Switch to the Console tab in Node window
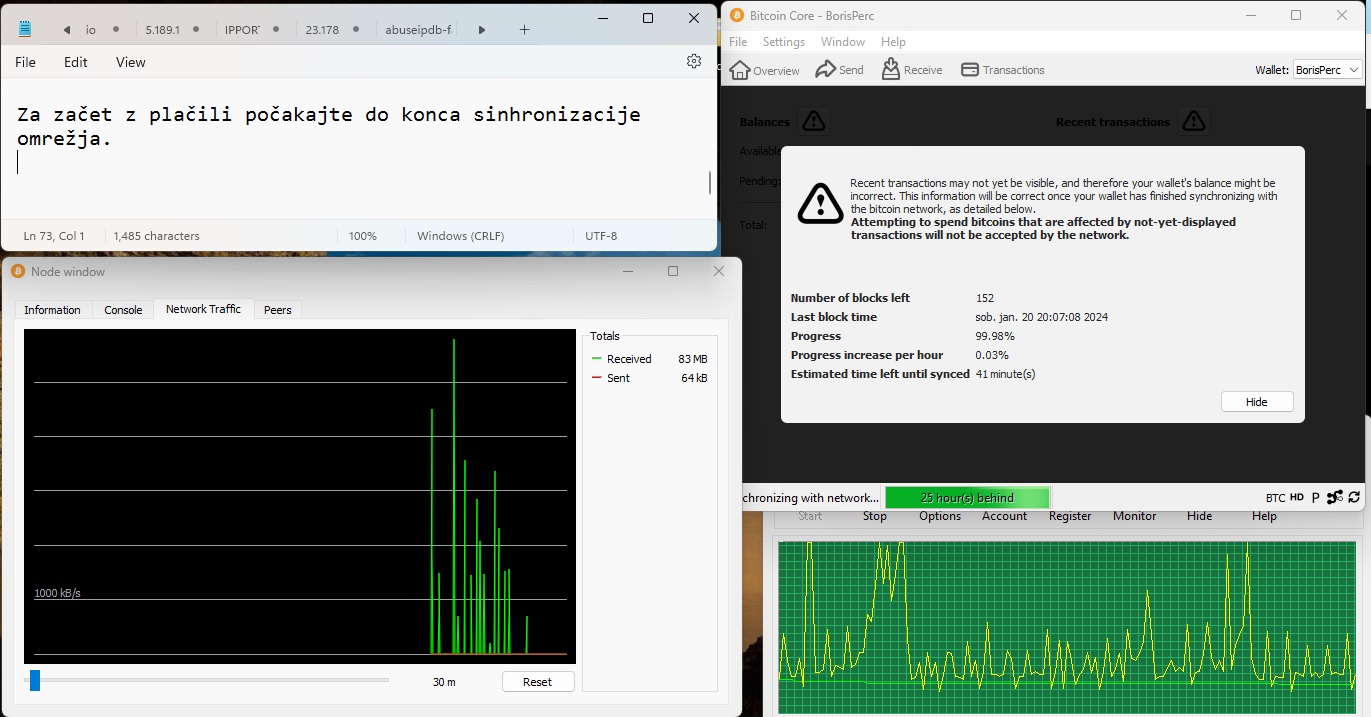The height and width of the screenshot is (717, 1371). pyautogui.click(x=123, y=310)
